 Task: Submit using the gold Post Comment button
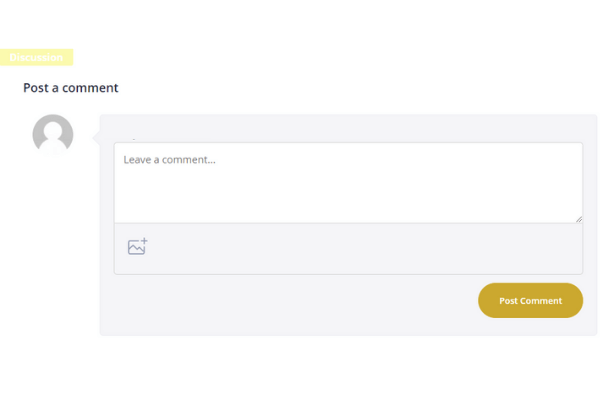(x=530, y=300)
